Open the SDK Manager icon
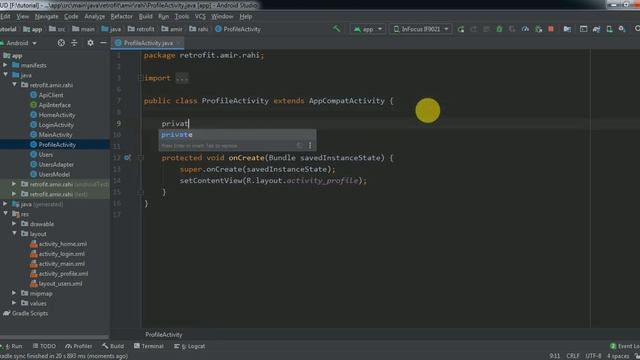640x360 pixels. pos(622,29)
